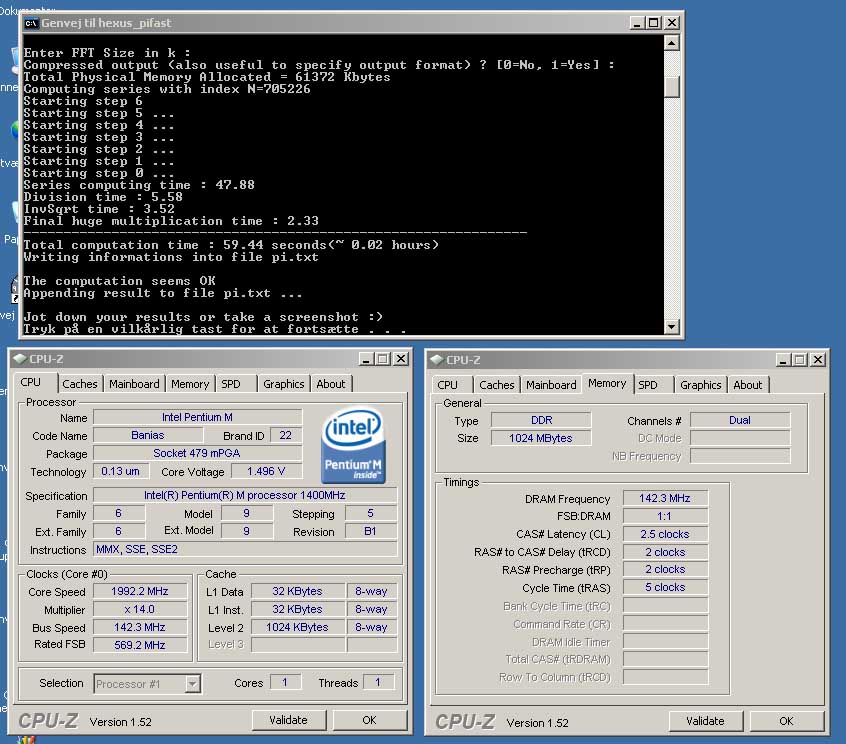
Task: Click 'Total computation time : 59.44 seconds' line
Action: click(x=231, y=245)
